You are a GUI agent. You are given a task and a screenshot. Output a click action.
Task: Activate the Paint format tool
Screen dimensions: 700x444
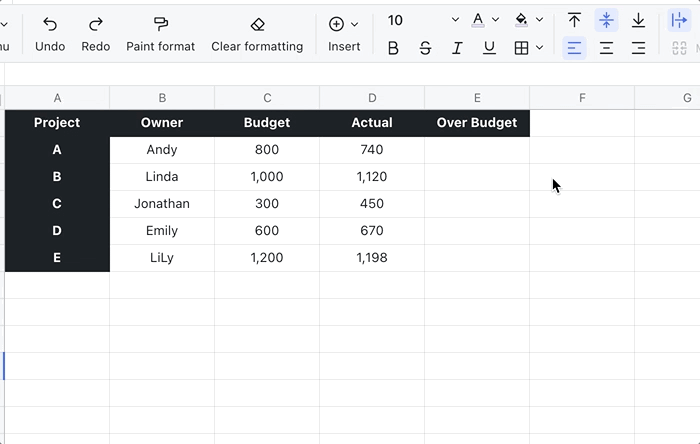161,33
